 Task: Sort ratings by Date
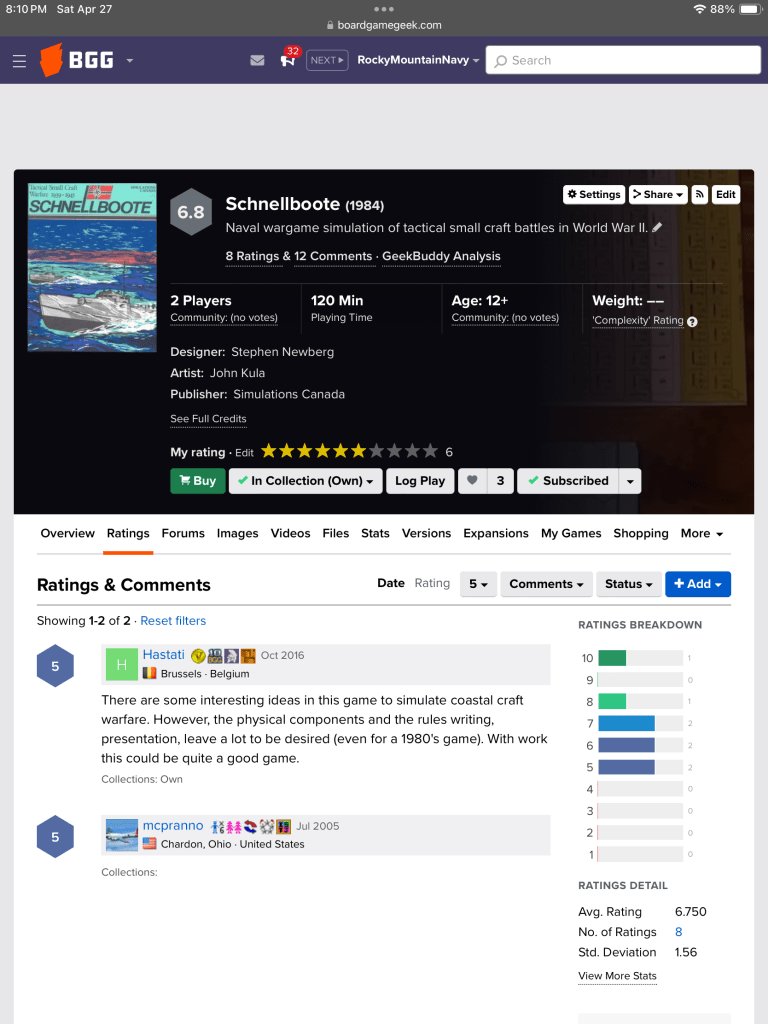click(391, 583)
